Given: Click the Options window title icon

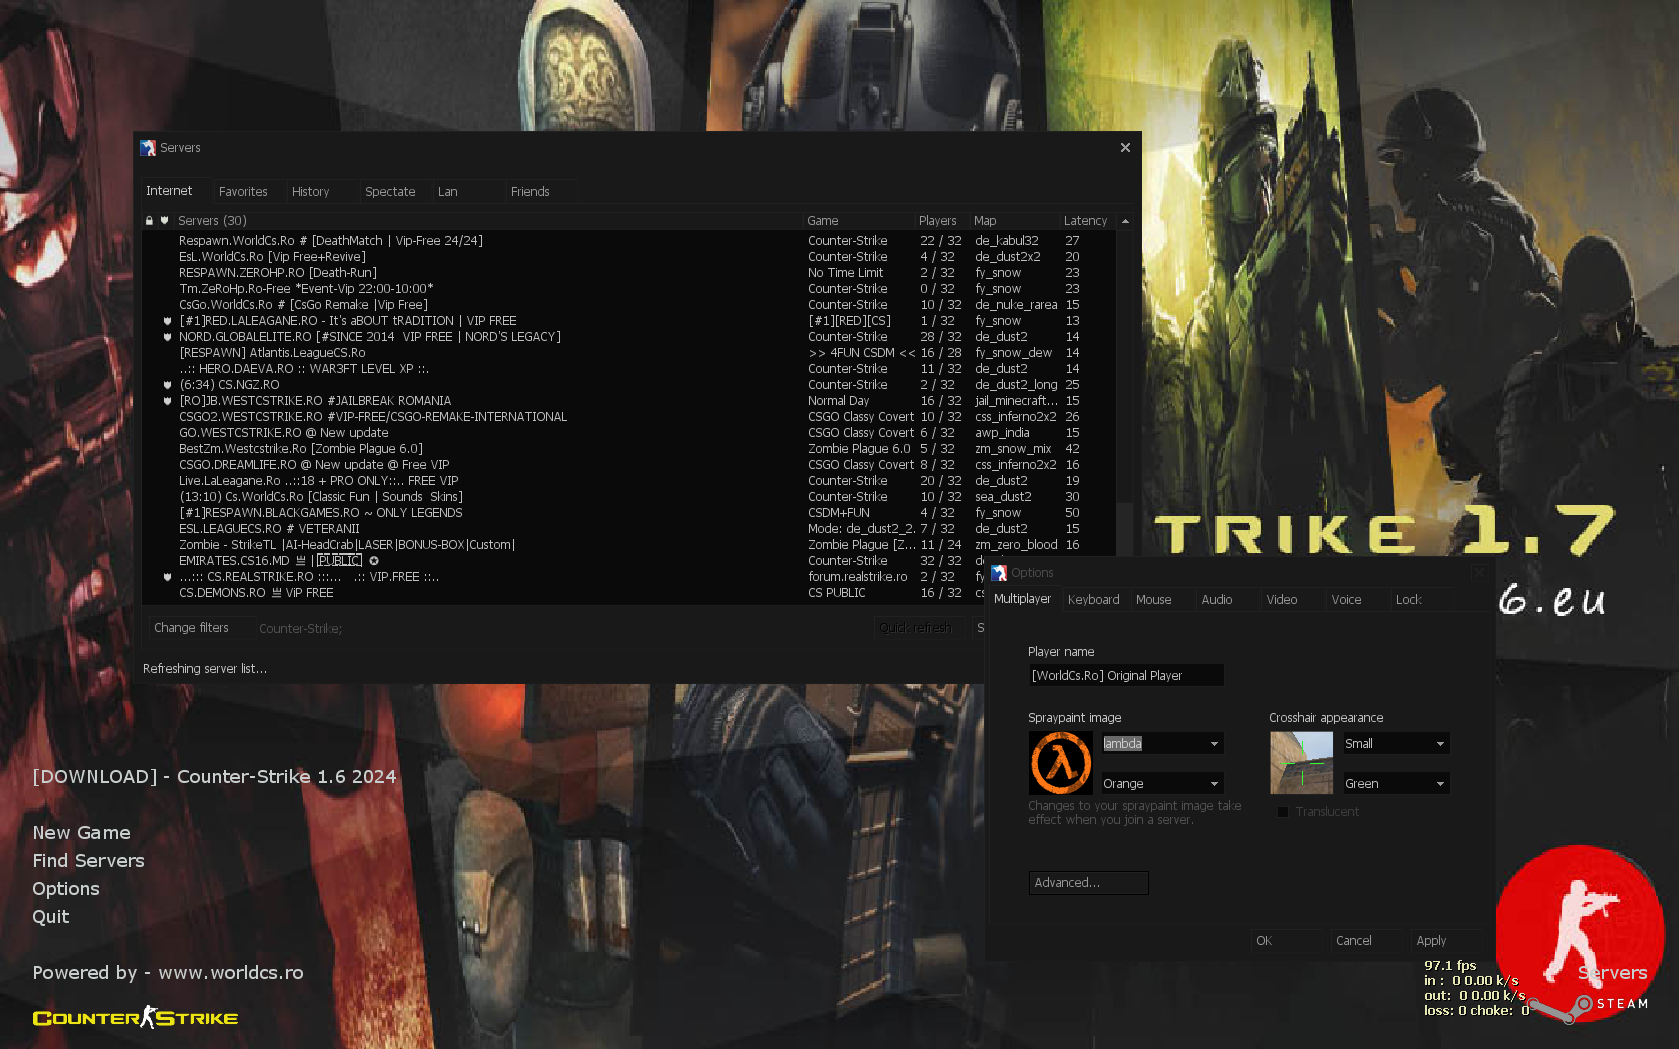Looking at the screenshot, I should click(x=999, y=573).
